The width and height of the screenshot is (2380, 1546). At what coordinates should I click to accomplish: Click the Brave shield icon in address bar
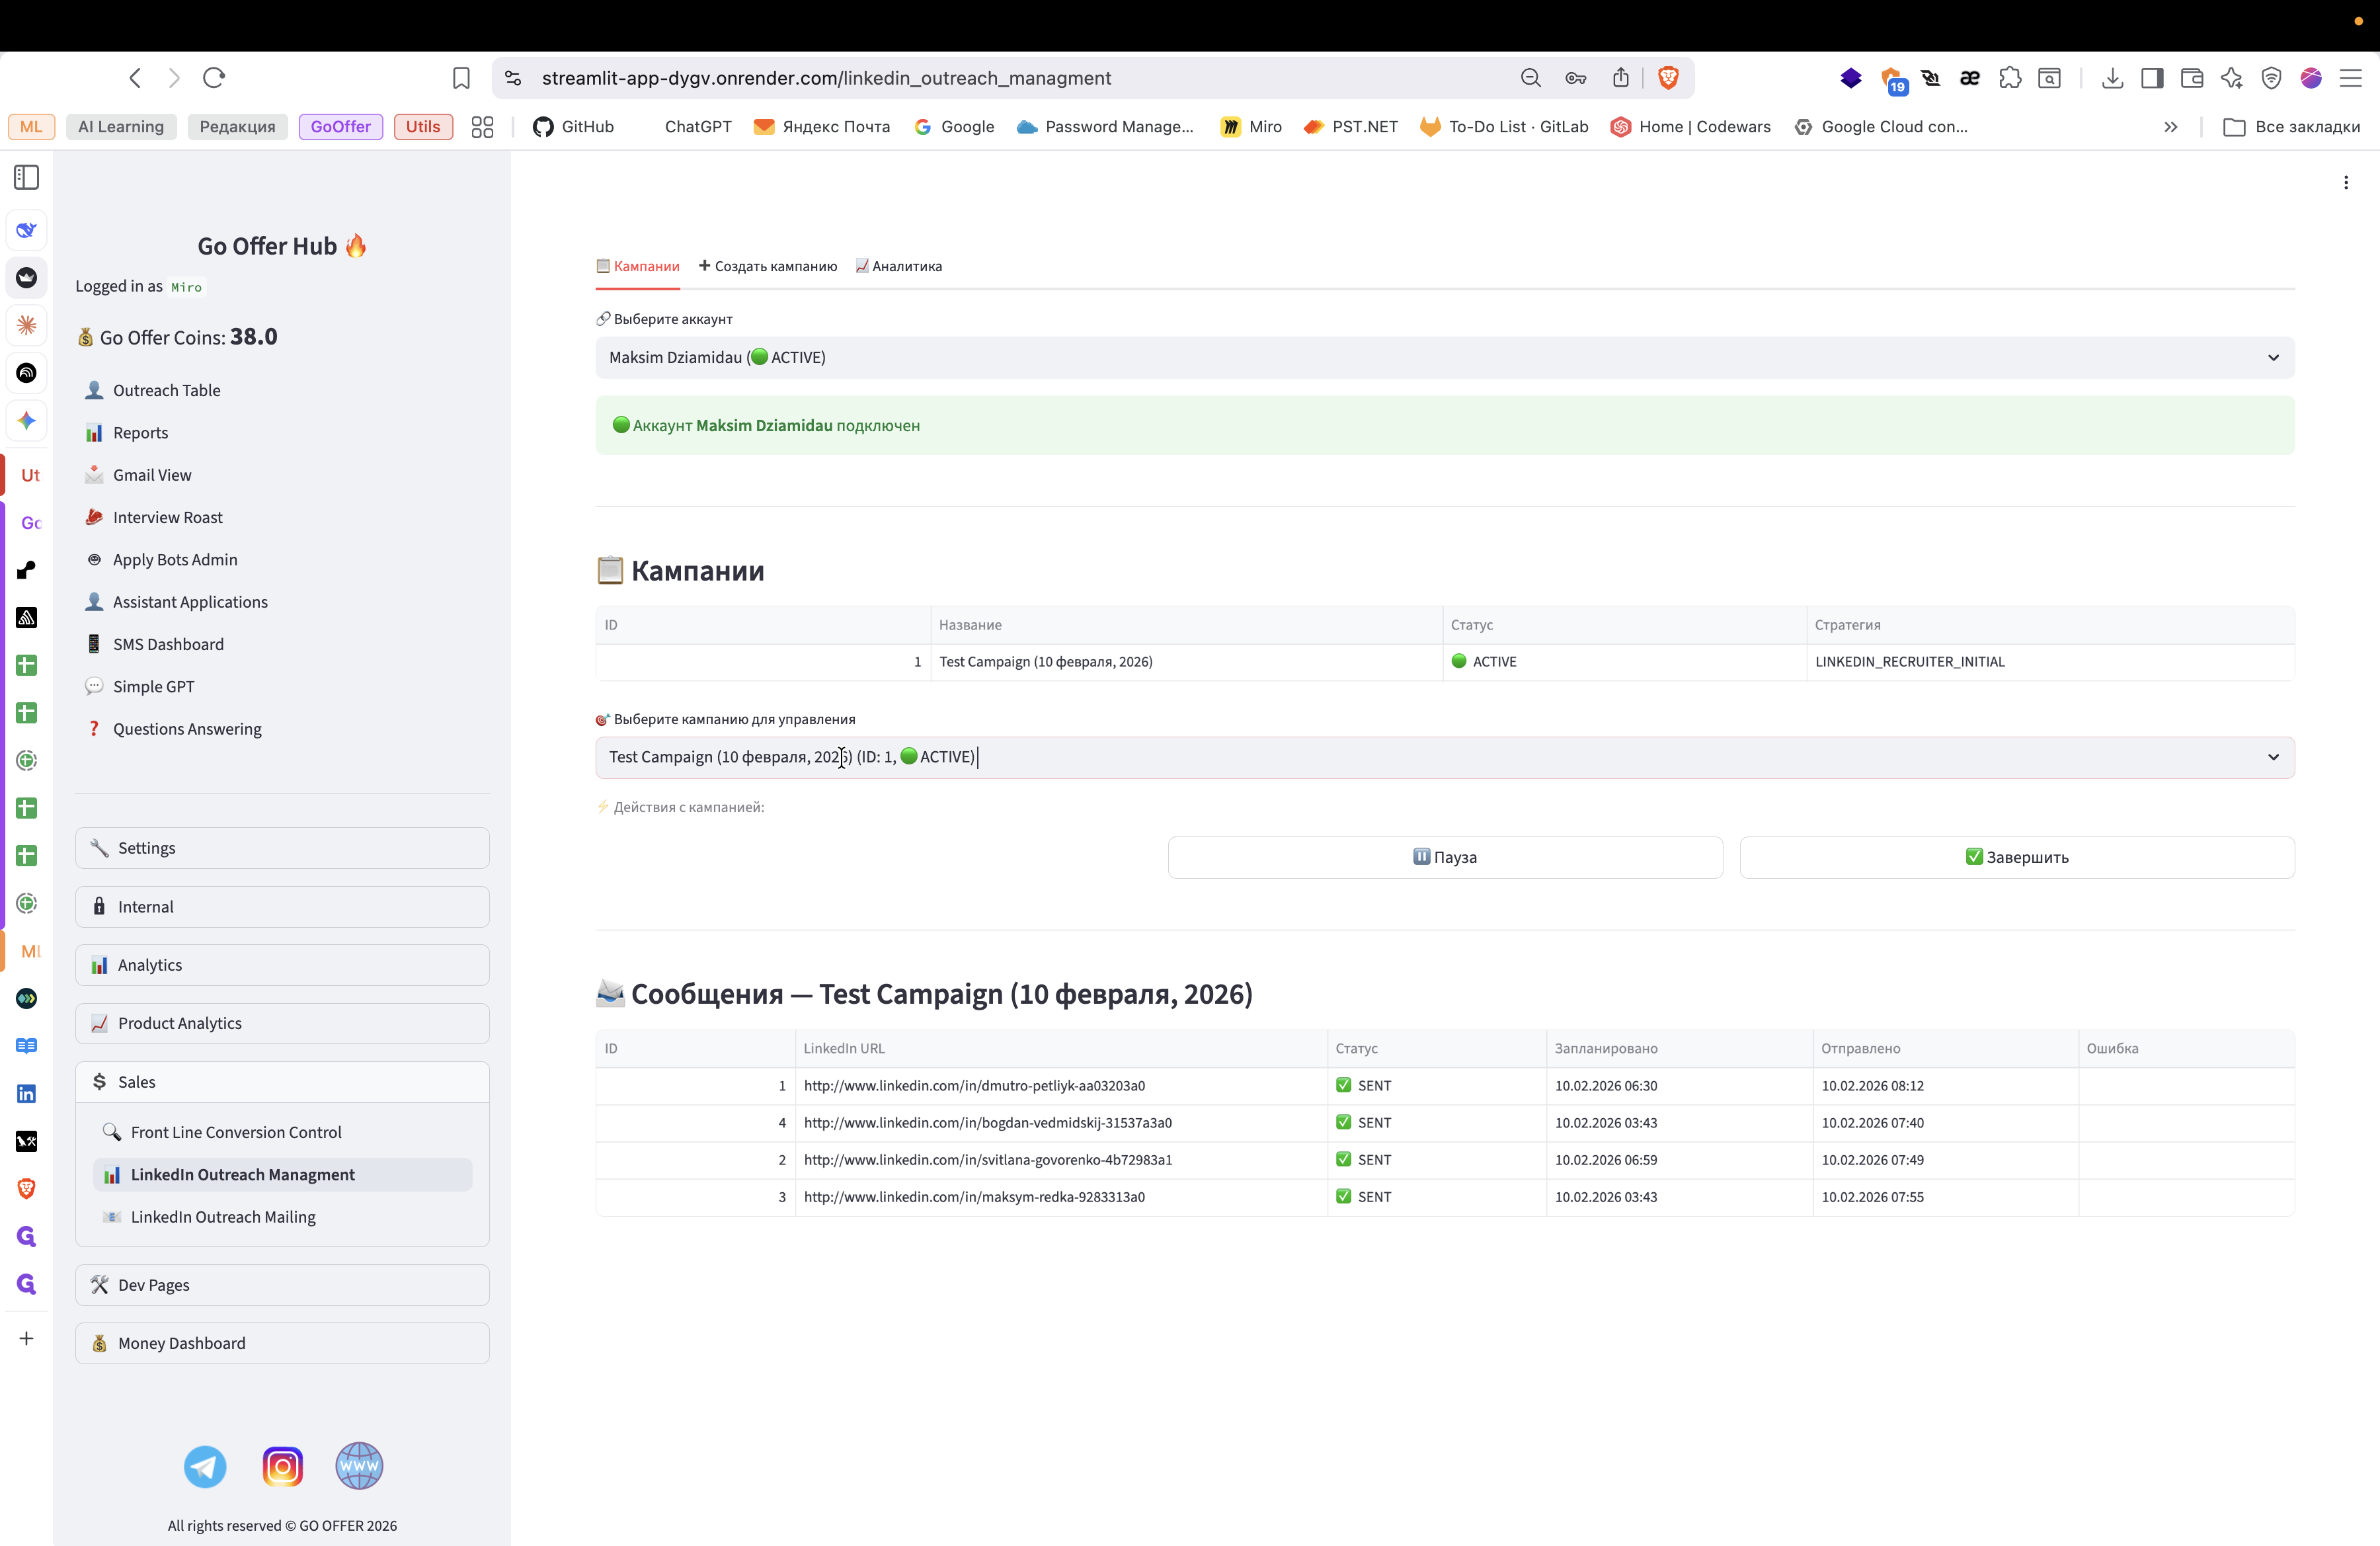coord(1667,78)
